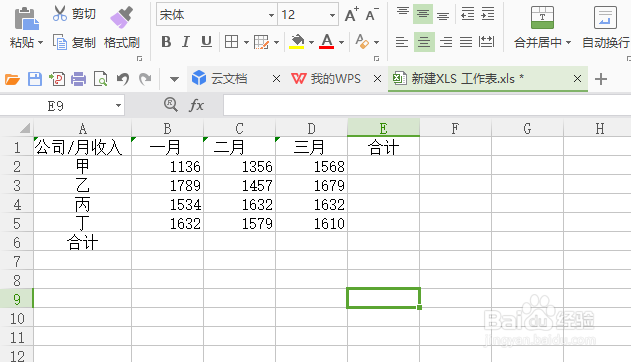Viewport: 631px width, 362px height.
Task: Click the Wrap Text (自动换行) button
Action: coord(606,27)
